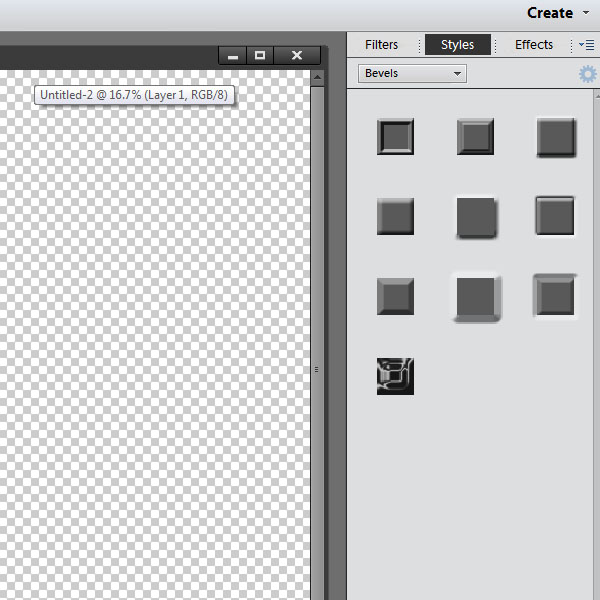Screen dimensions: 600x600
Task: Apply first bevel style in third row
Action: 395,296
